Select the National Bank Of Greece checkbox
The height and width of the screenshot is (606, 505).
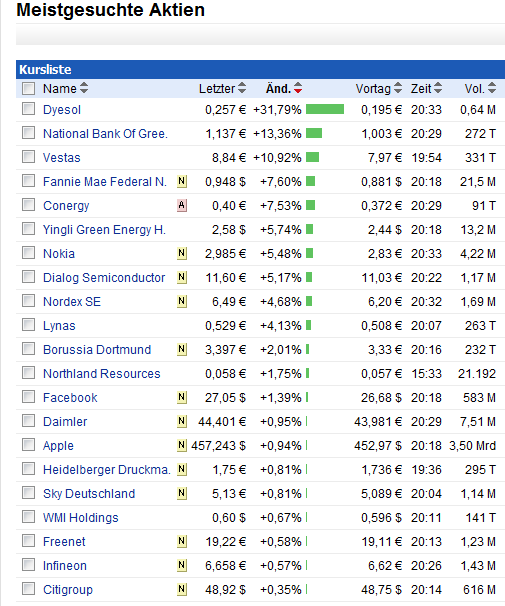pos(29,133)
